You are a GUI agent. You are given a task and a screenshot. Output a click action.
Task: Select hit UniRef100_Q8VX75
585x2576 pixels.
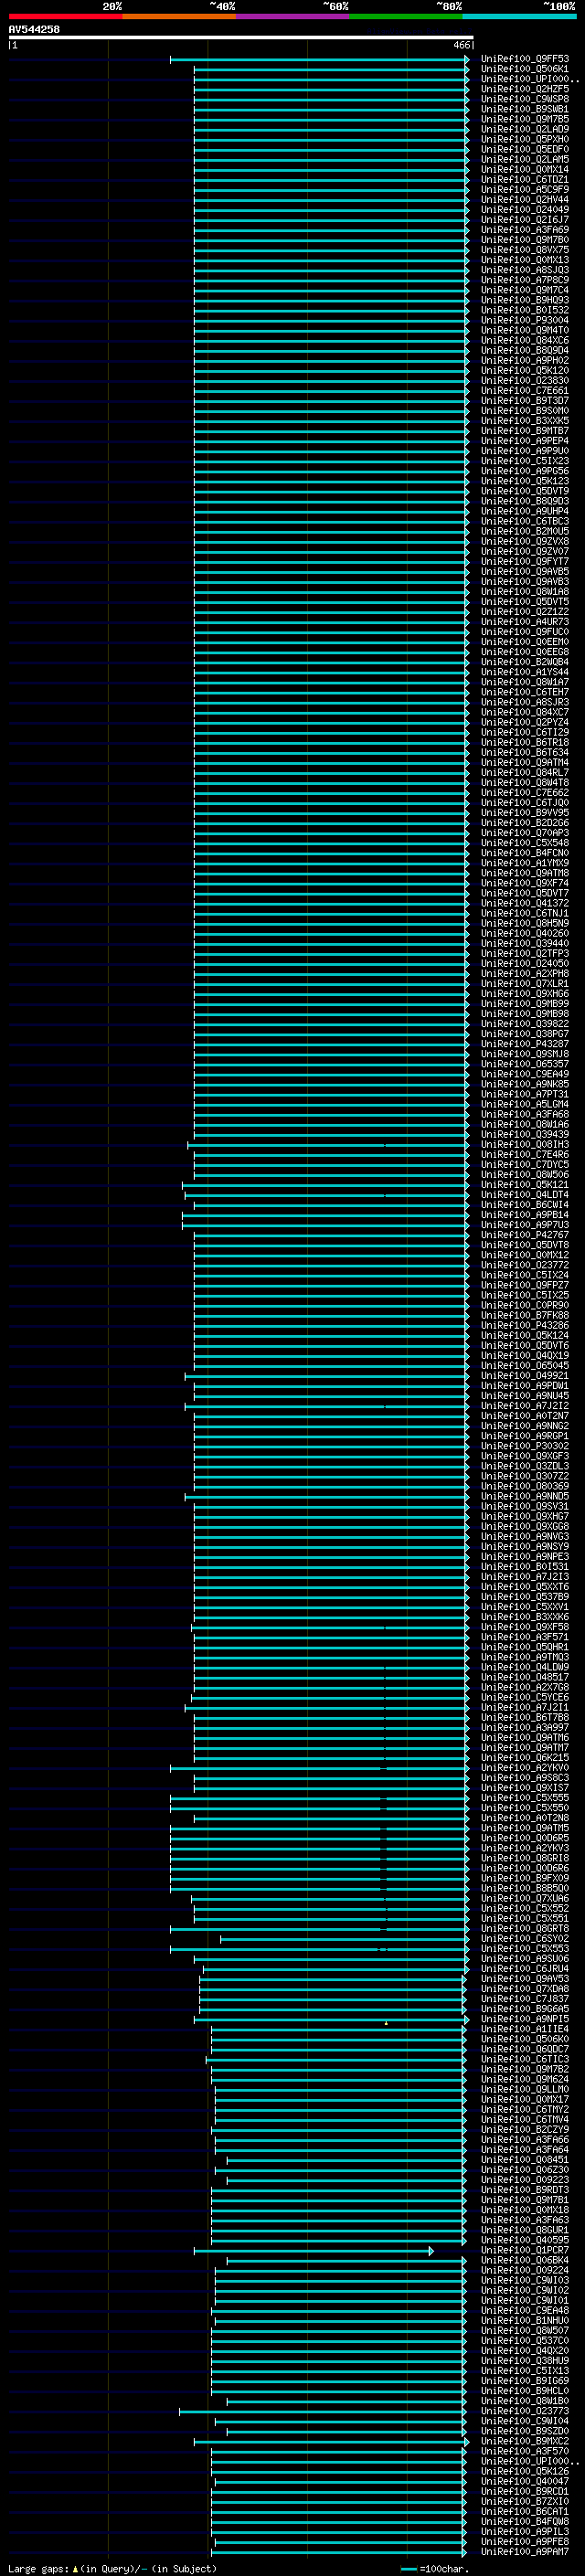tap(524, 250)
